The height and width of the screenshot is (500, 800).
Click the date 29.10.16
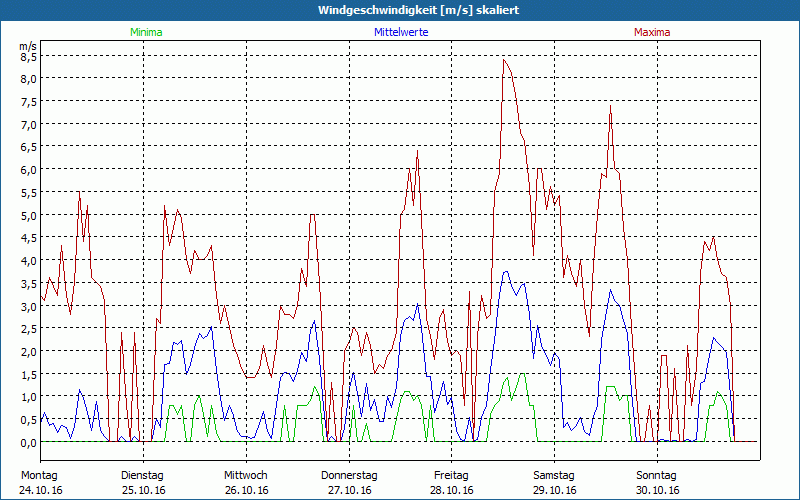point(555,490)
